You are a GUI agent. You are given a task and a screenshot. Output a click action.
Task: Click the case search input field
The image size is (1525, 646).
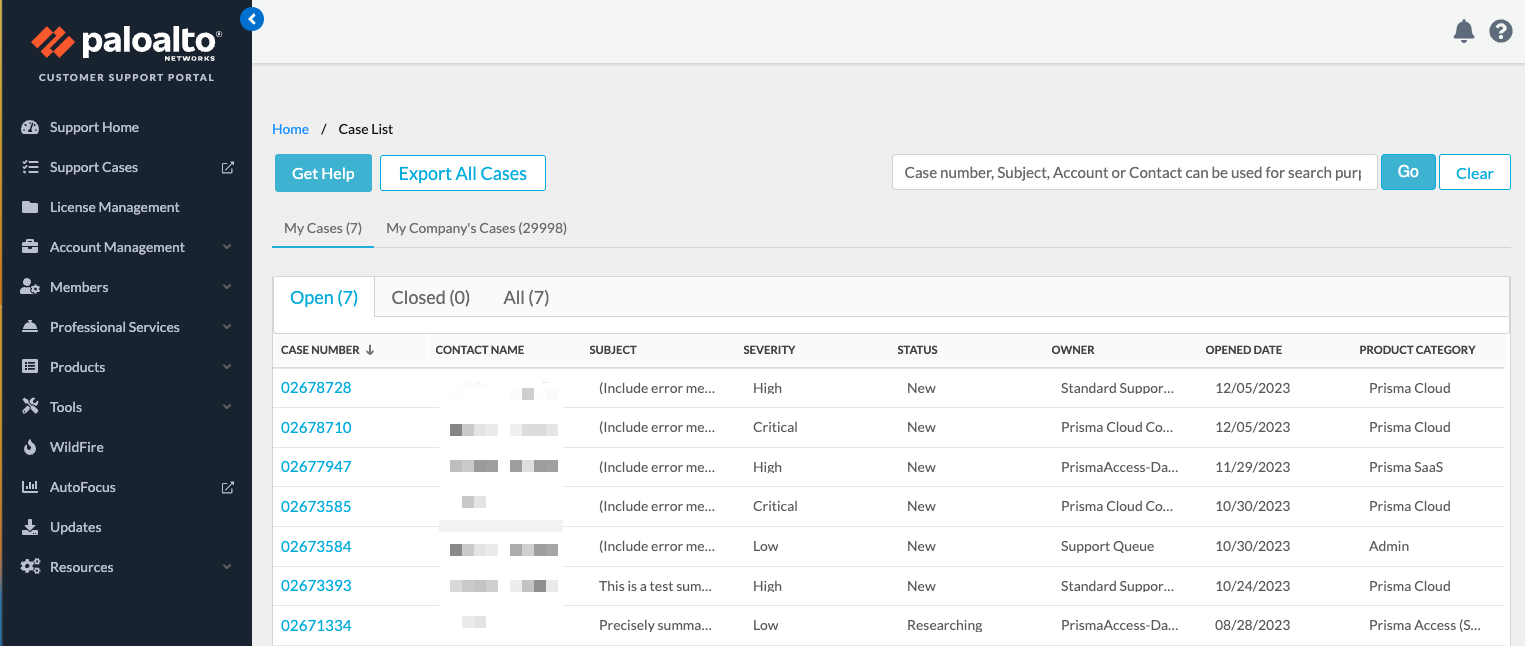(x=1135, y=172)
